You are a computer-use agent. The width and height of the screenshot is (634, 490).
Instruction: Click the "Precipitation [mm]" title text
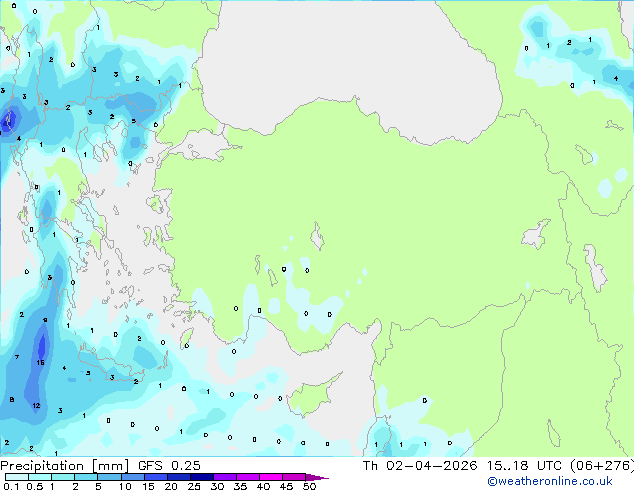coord(65,466)
